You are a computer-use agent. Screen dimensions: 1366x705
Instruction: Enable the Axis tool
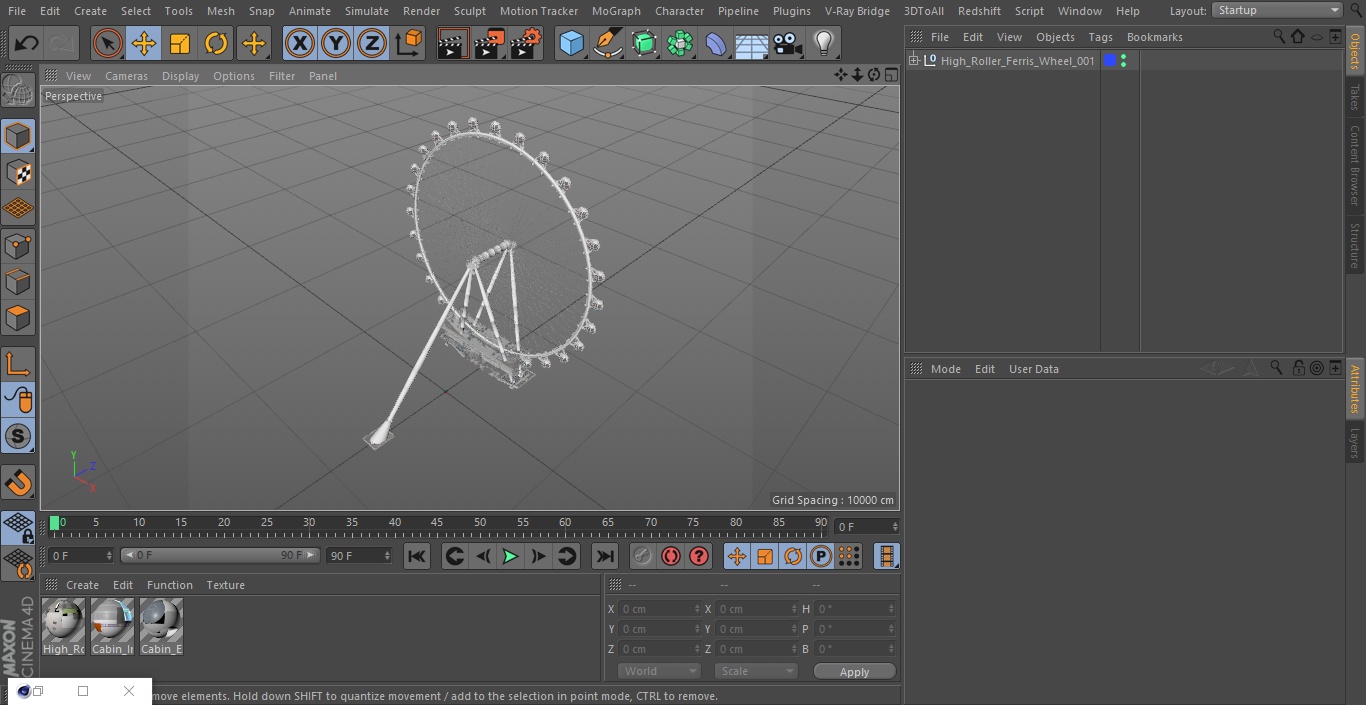[18, 364]
